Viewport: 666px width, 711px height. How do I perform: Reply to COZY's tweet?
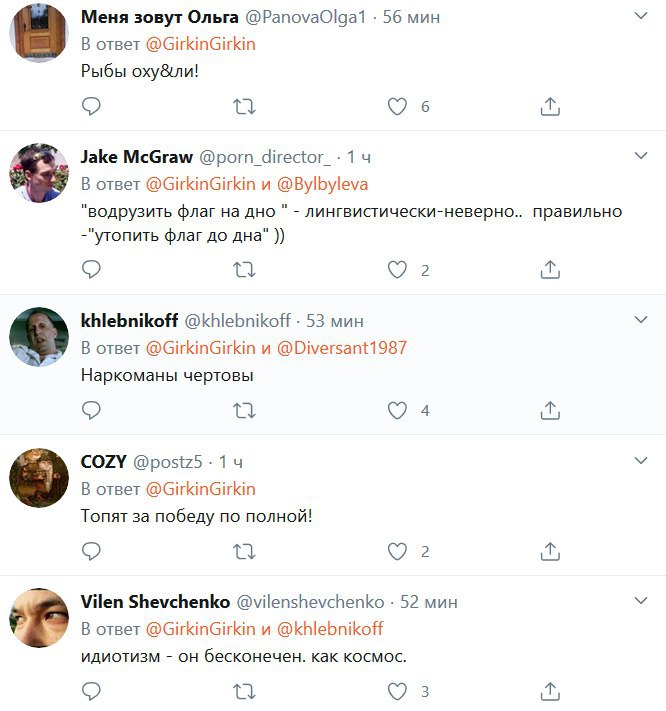tap(91, 551)
